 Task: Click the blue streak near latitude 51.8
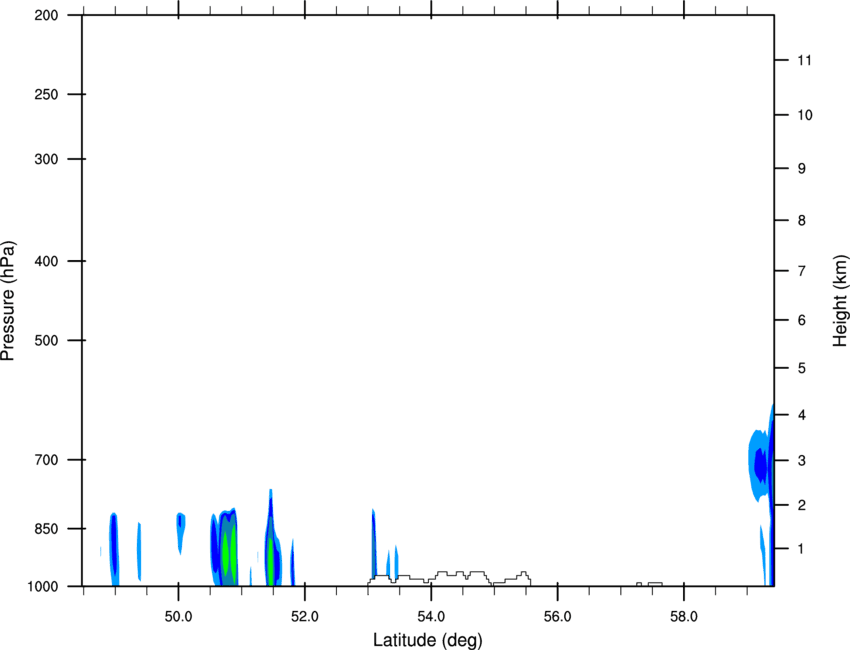(292, 563)
